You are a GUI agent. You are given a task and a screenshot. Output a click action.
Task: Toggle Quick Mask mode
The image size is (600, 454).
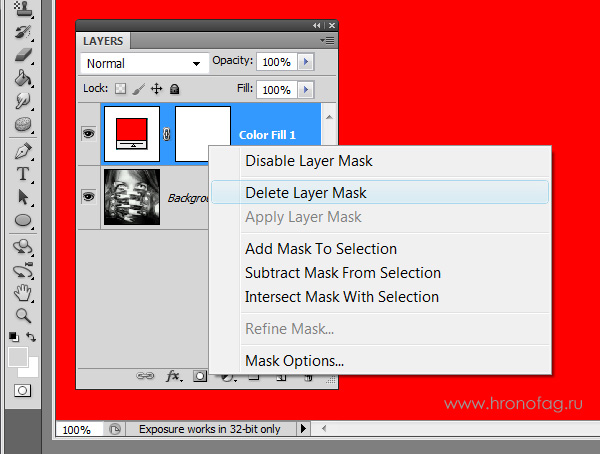pyautogui.click(x=22, y=390)
